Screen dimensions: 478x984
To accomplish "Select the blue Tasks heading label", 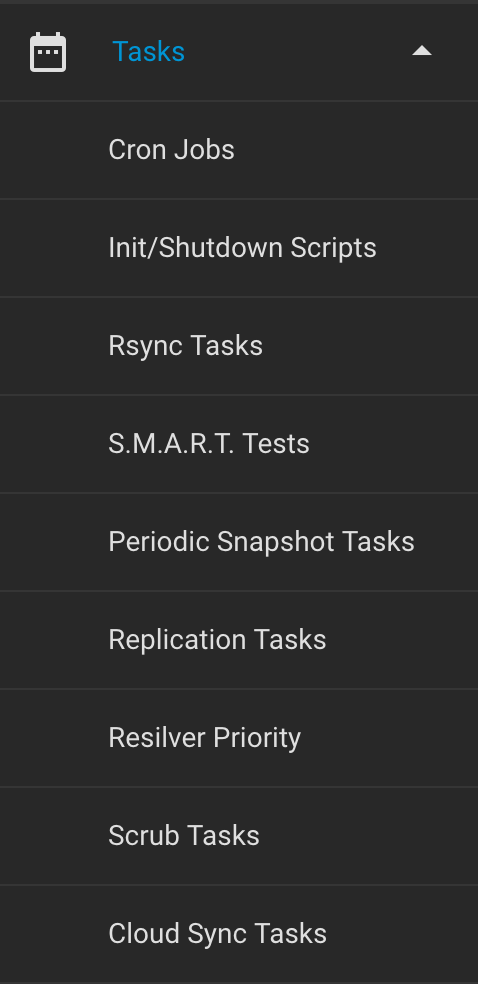I will (x=149, y=51).
